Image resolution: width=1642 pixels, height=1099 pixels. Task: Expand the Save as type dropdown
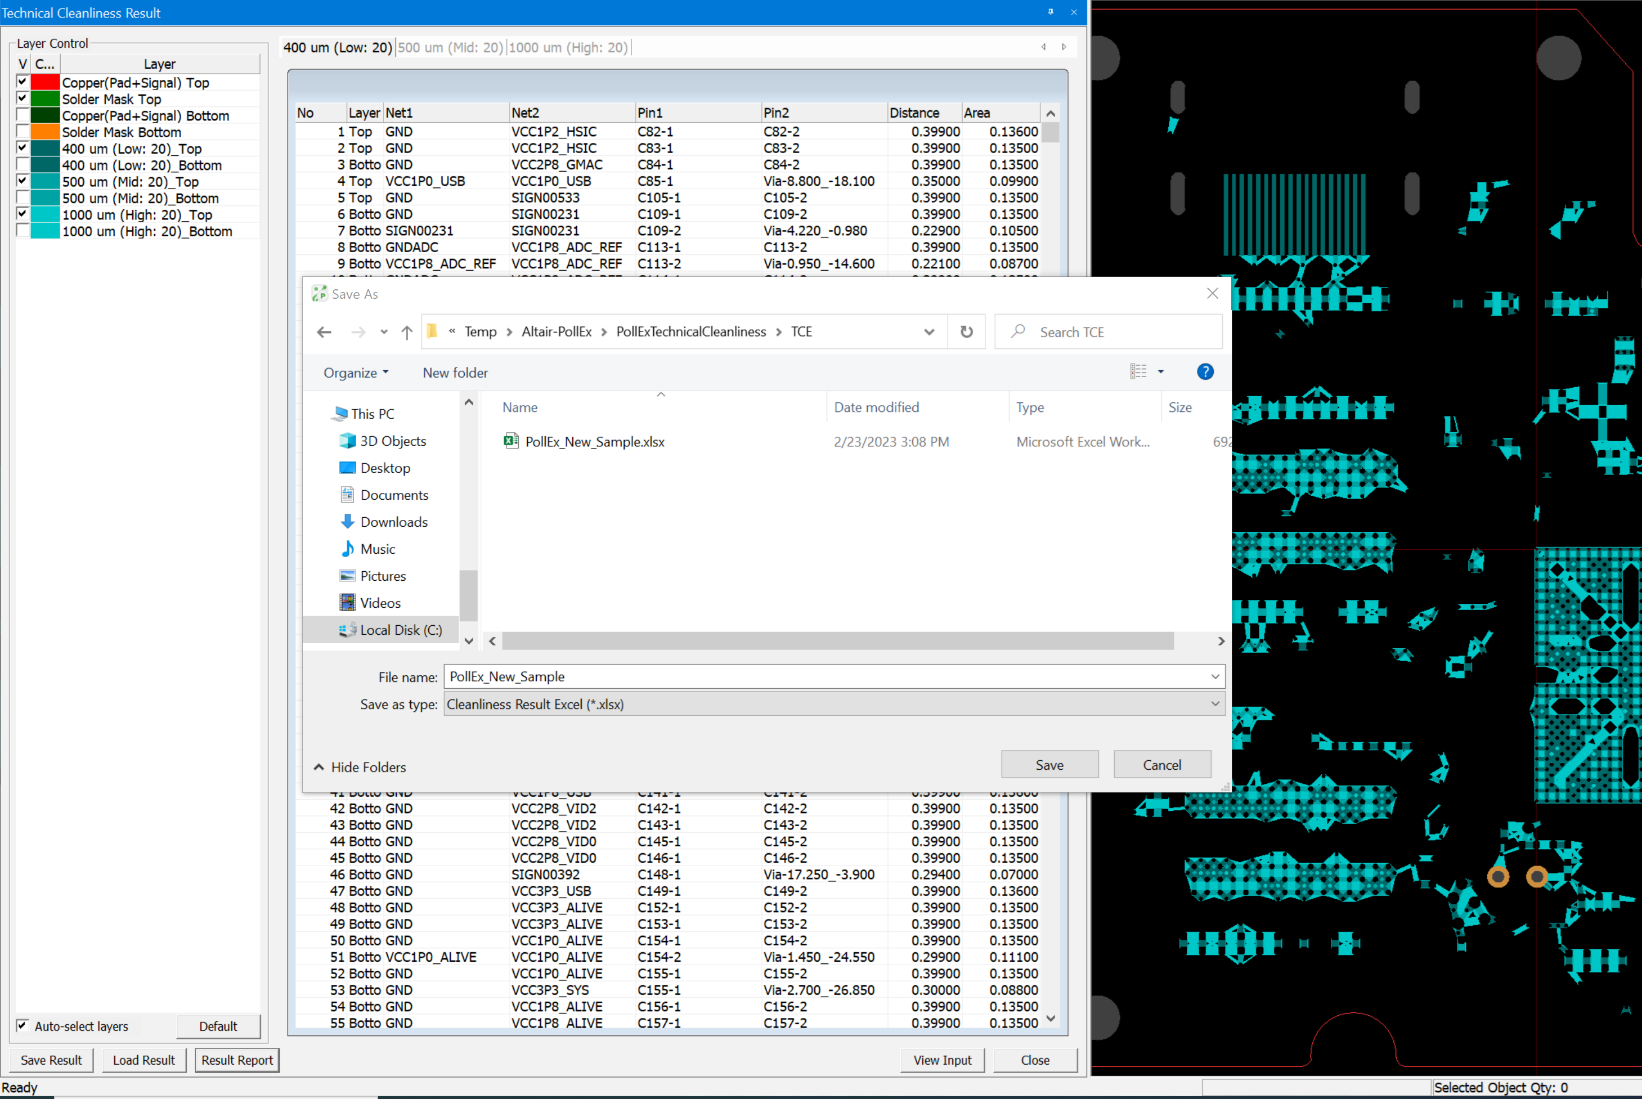tap(1215, 704)
